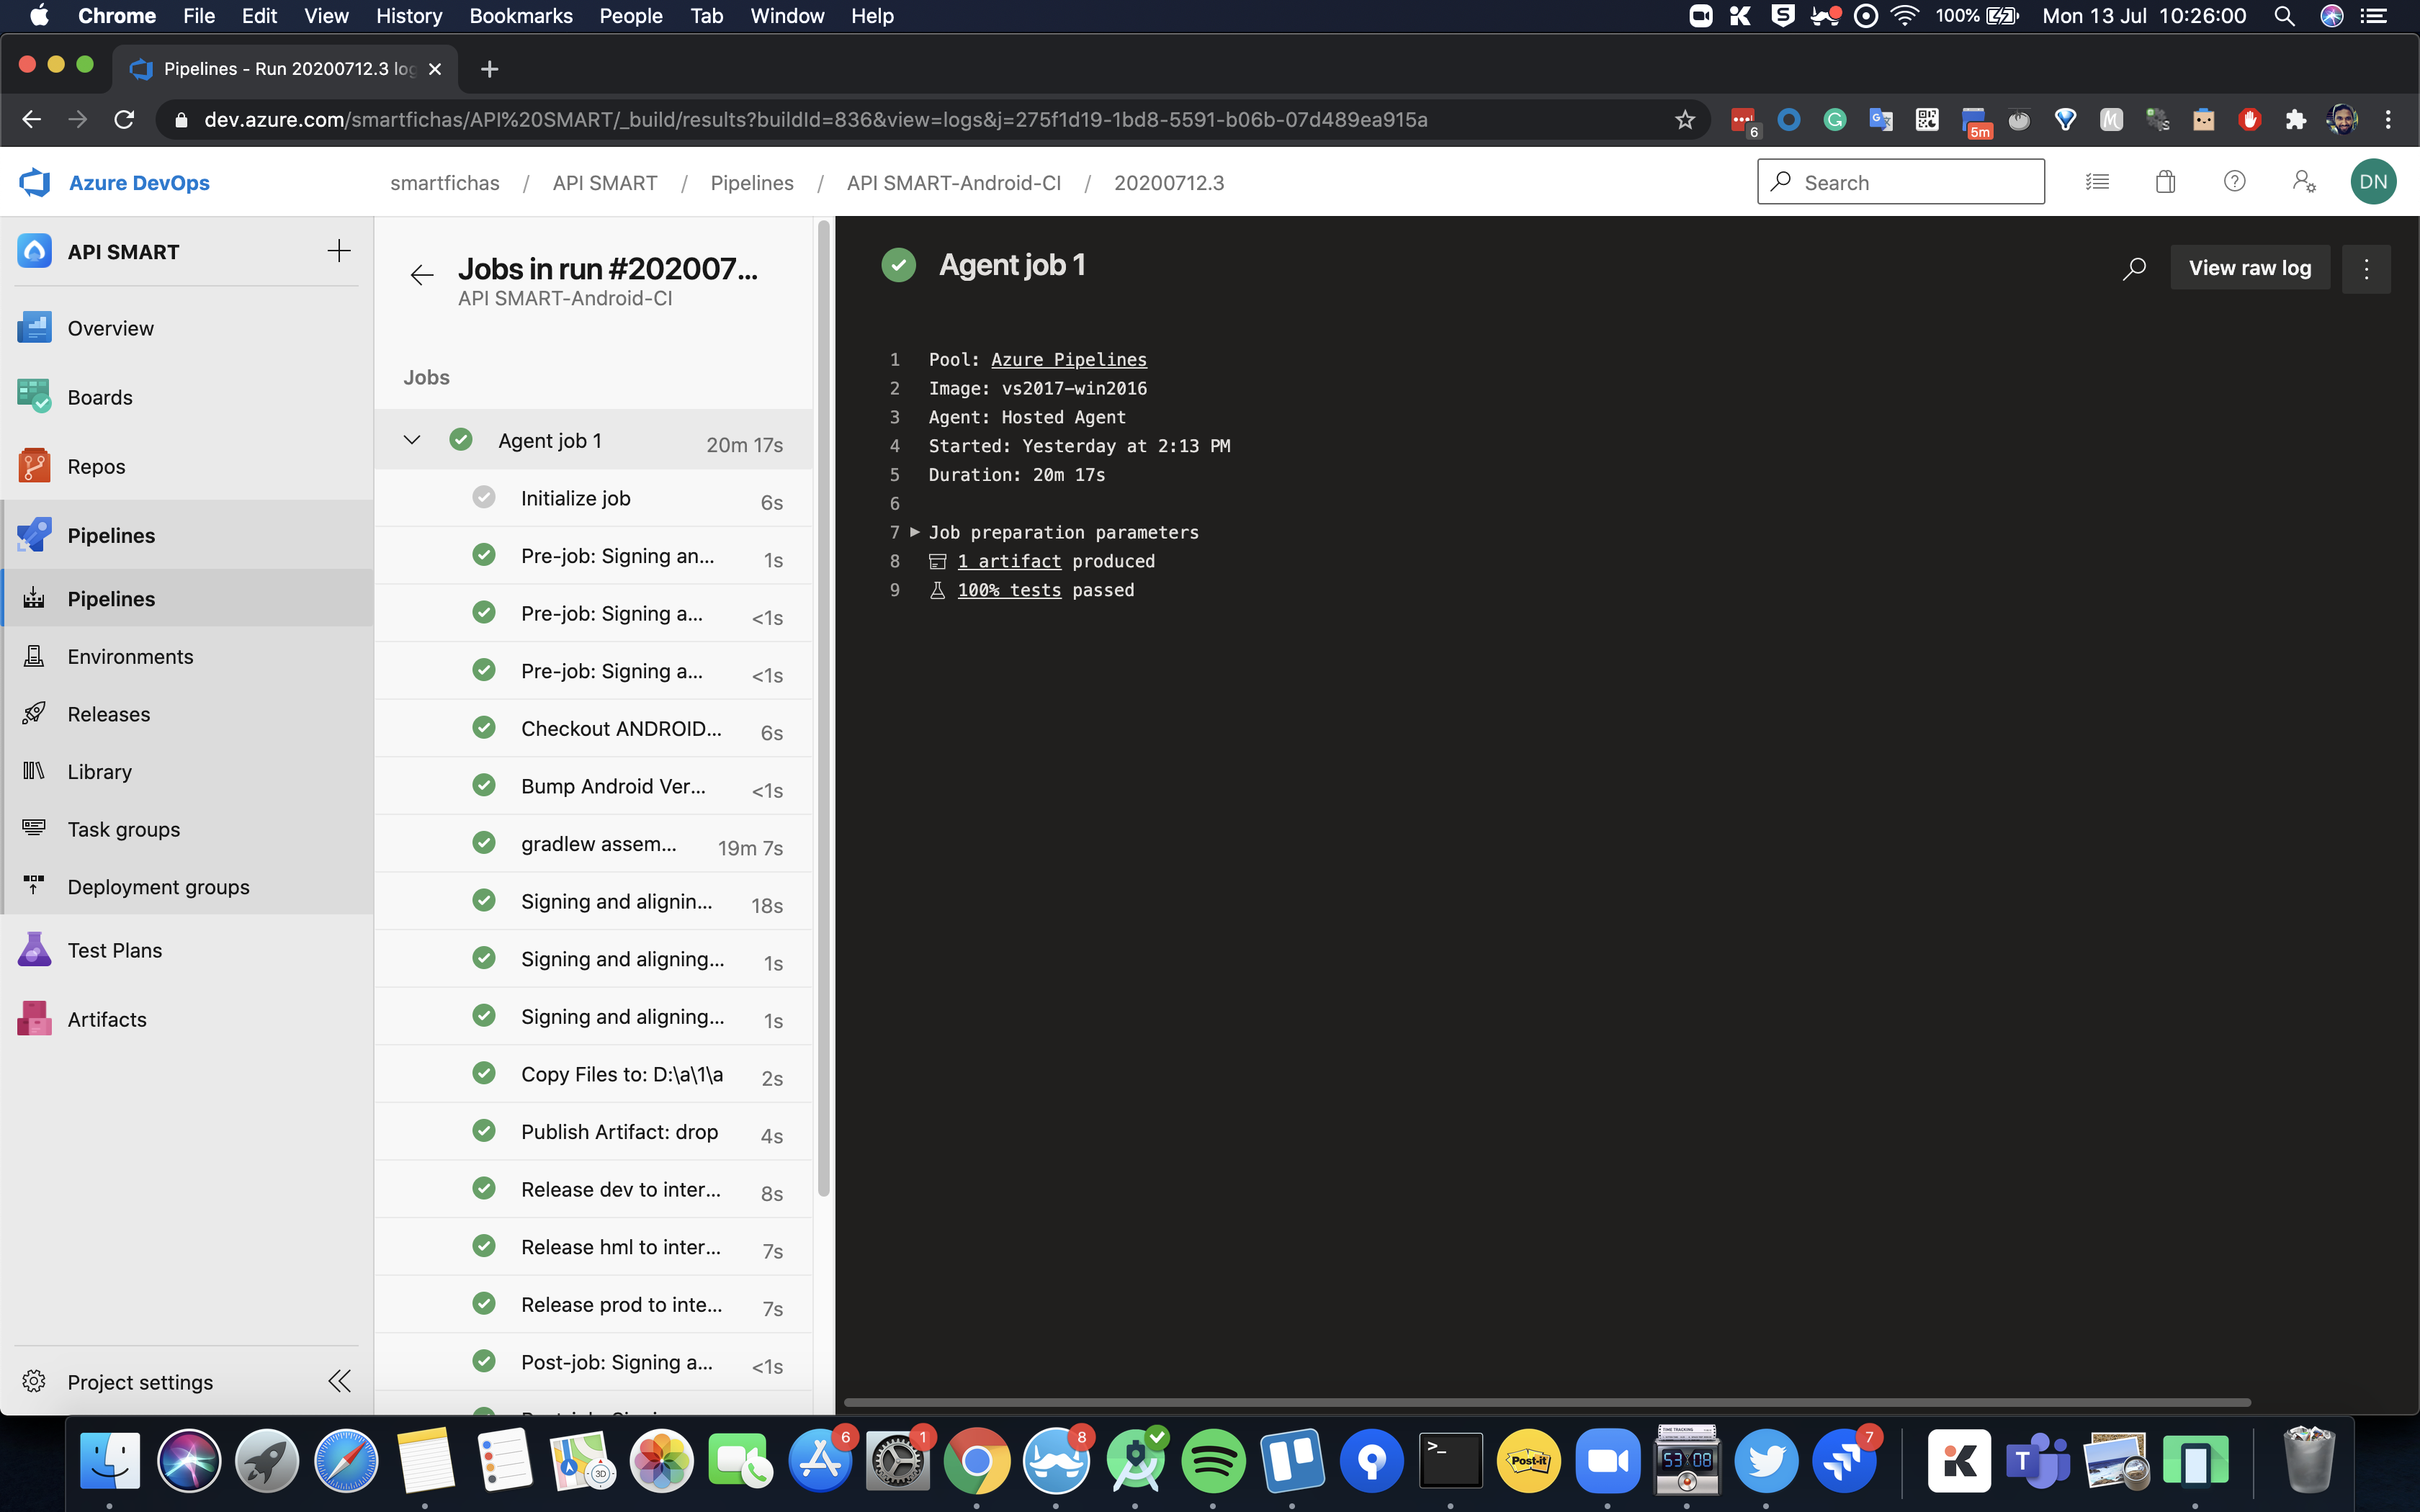Go back using the Jobs arrow
This screenshot has height=1512, width=2420.
[x=421, y=275]
